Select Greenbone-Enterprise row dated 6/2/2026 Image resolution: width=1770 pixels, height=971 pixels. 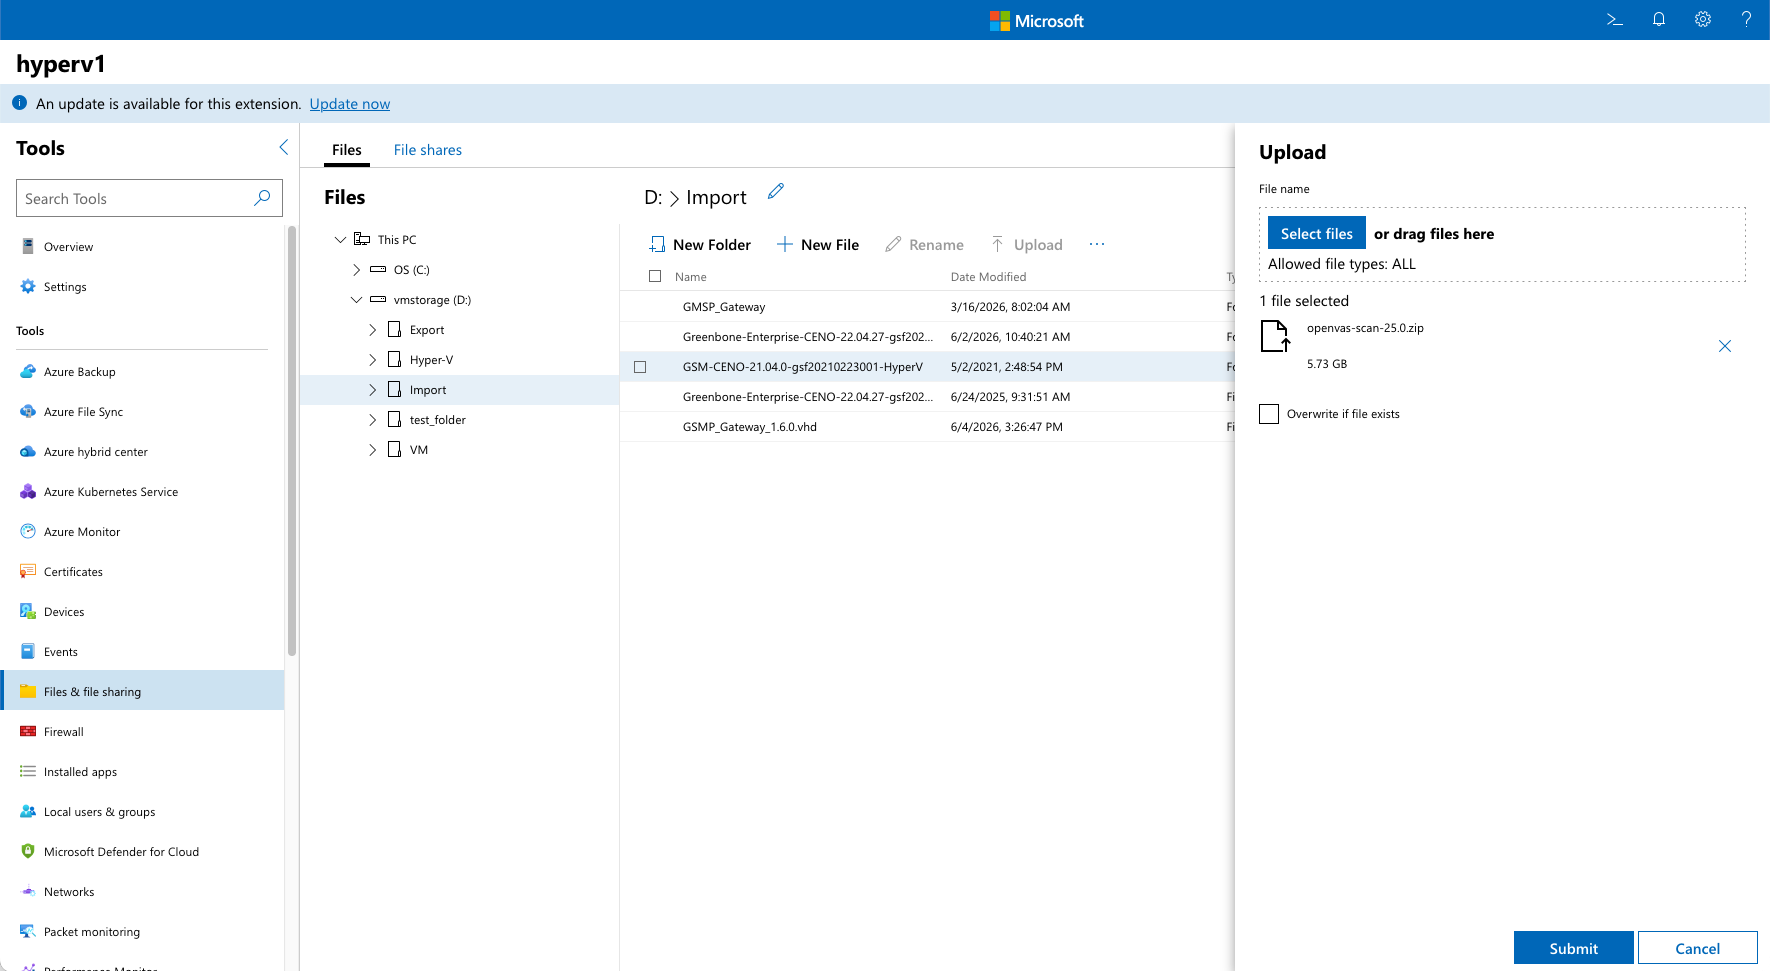pyautogui.click(x=927, y=337)
